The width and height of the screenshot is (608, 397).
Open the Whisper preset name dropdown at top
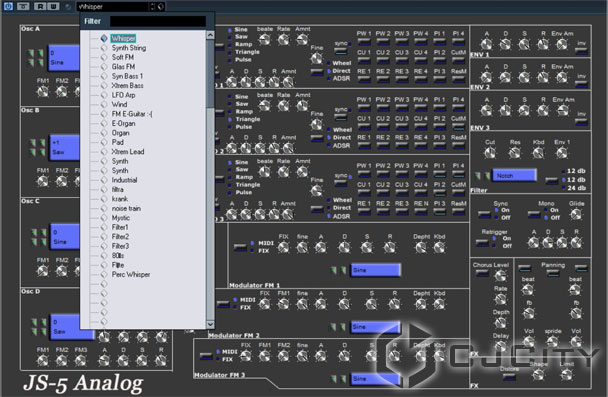(113, 6)
